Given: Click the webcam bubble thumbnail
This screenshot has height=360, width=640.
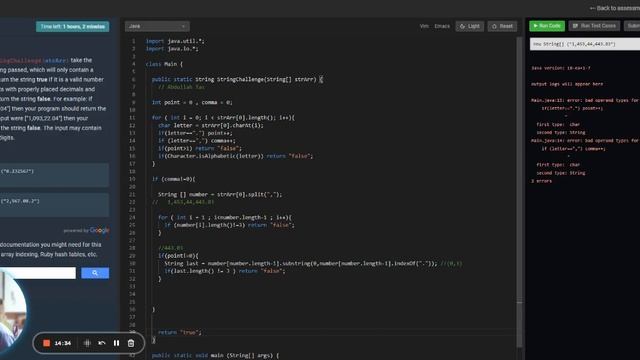Looking at the screenshot, I should coord(12,312).
